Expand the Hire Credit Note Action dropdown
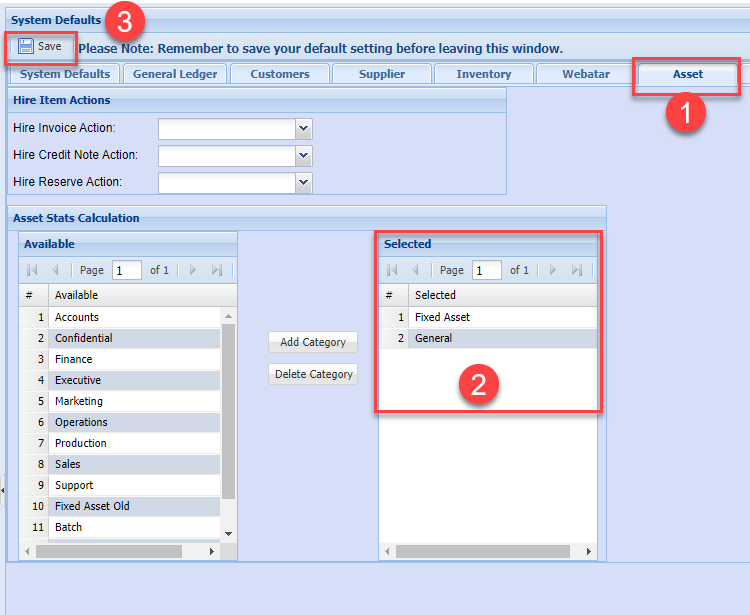The width and height of the screenshot is (750, 615). point(304,155)
